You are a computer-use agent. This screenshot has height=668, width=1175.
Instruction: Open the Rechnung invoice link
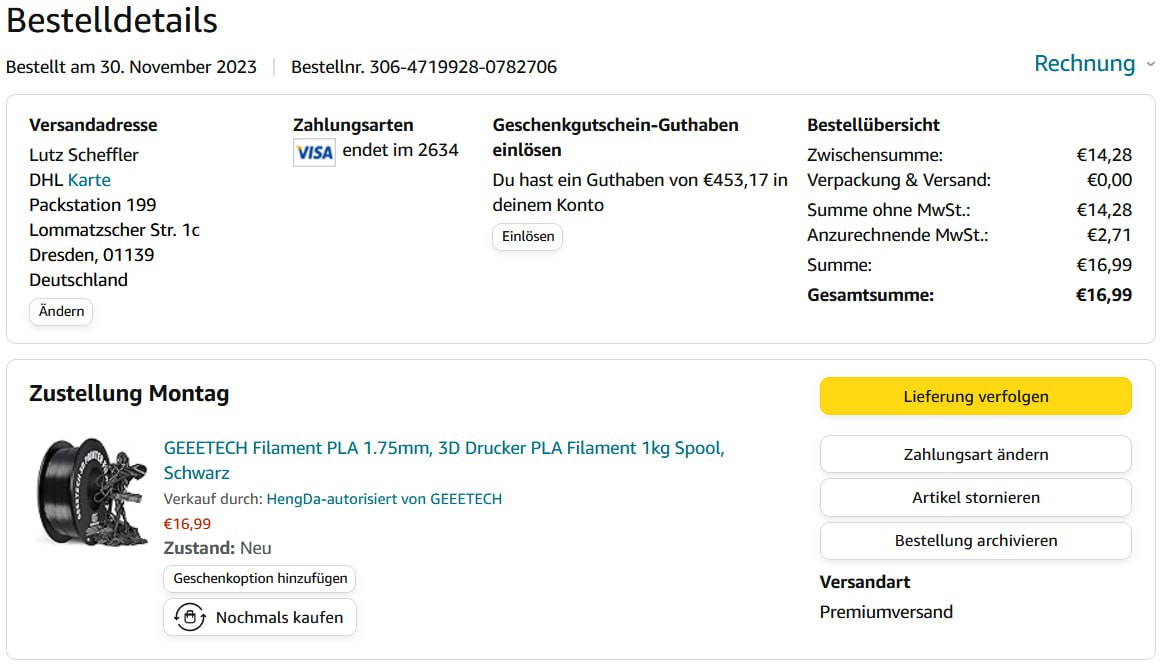tap(1084, 64)
